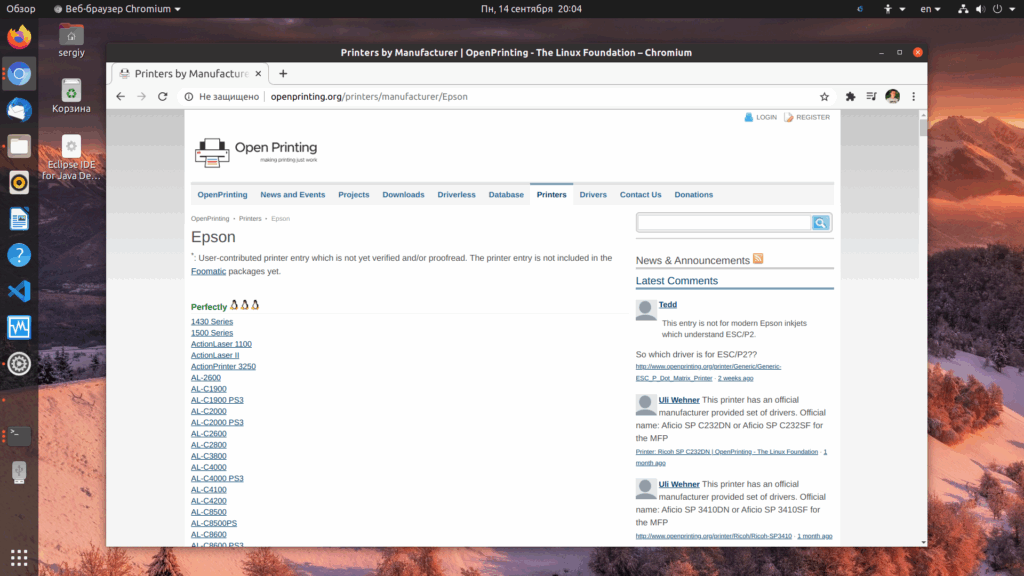Open Rhythmbox music player in the dock
The image size is (1024, 576).
coord(19,183)
